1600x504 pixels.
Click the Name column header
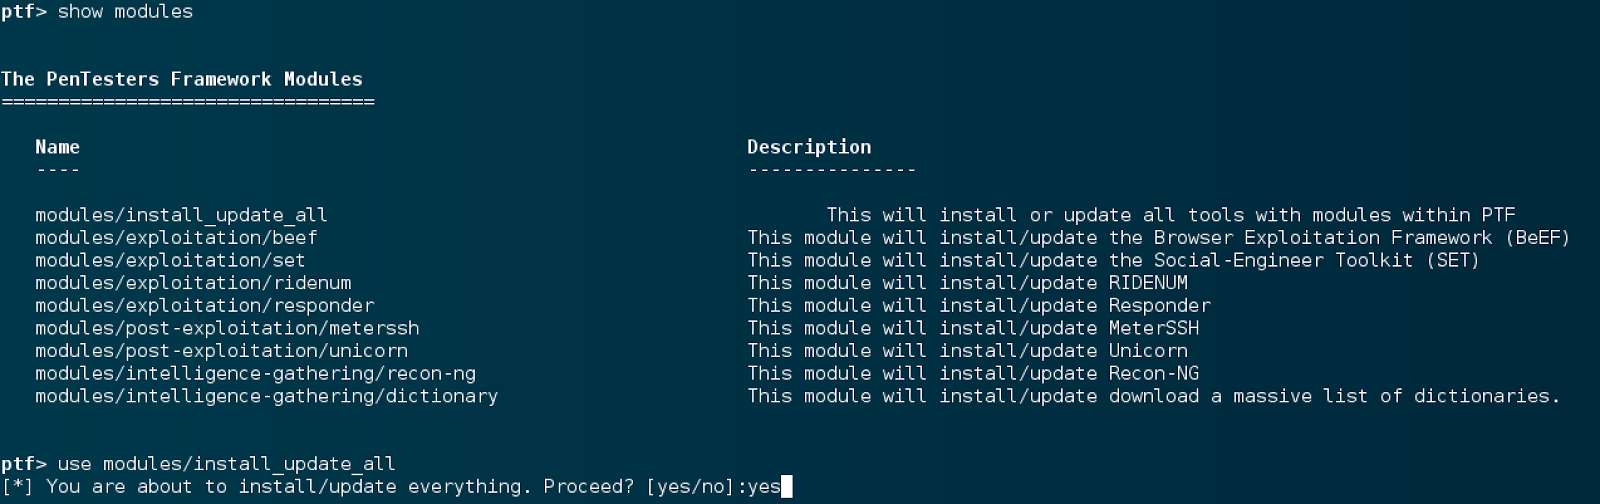(x=57, y=147)
